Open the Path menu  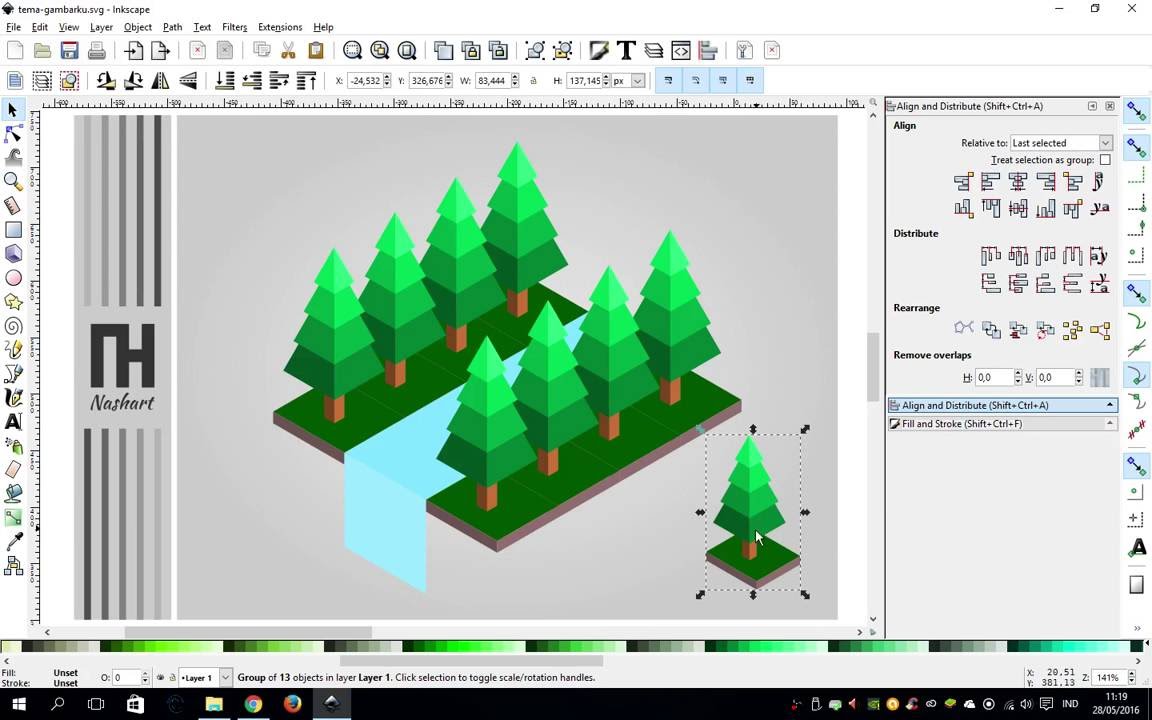173,26
